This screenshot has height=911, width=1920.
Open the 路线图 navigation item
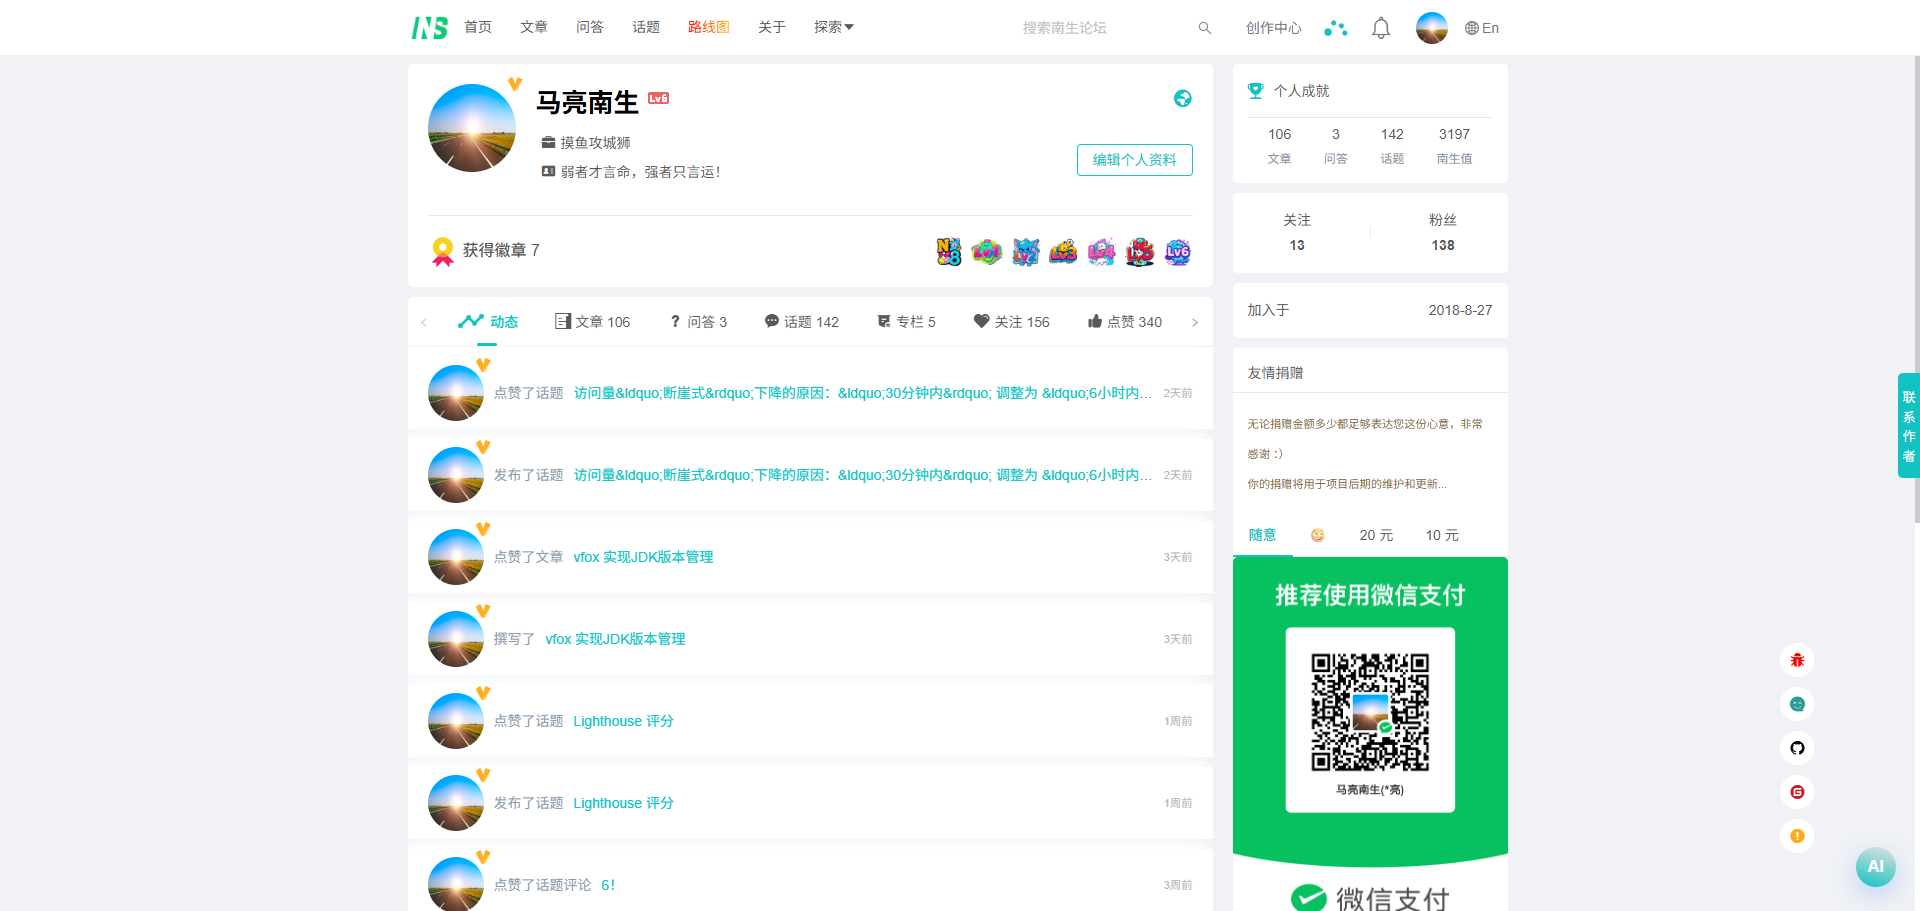[709, 27]
